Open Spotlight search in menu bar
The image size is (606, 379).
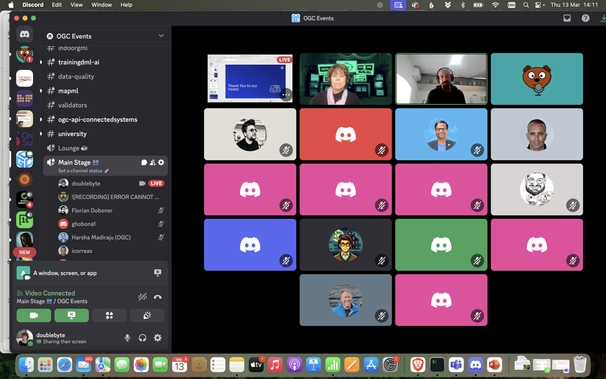point(526,5)
